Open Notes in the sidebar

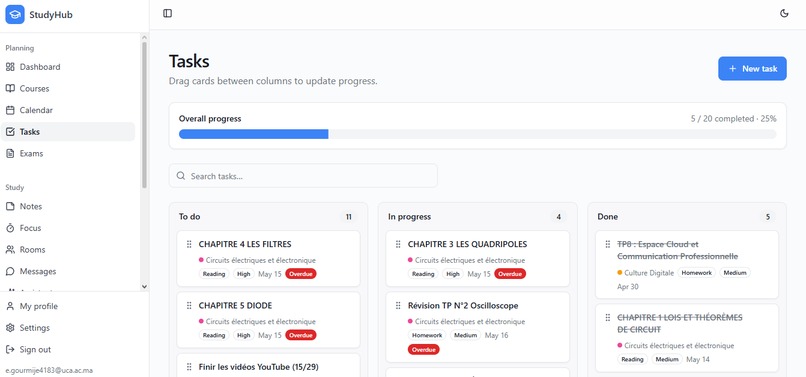(68, 206)
